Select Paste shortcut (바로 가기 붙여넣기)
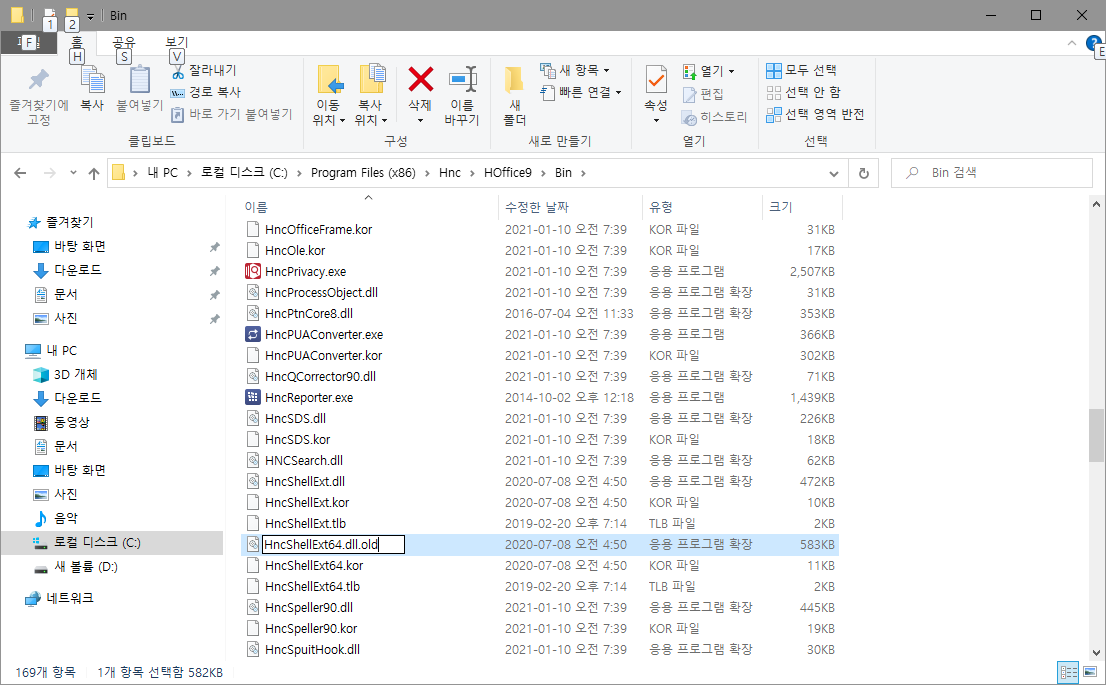 coord(232,114)
